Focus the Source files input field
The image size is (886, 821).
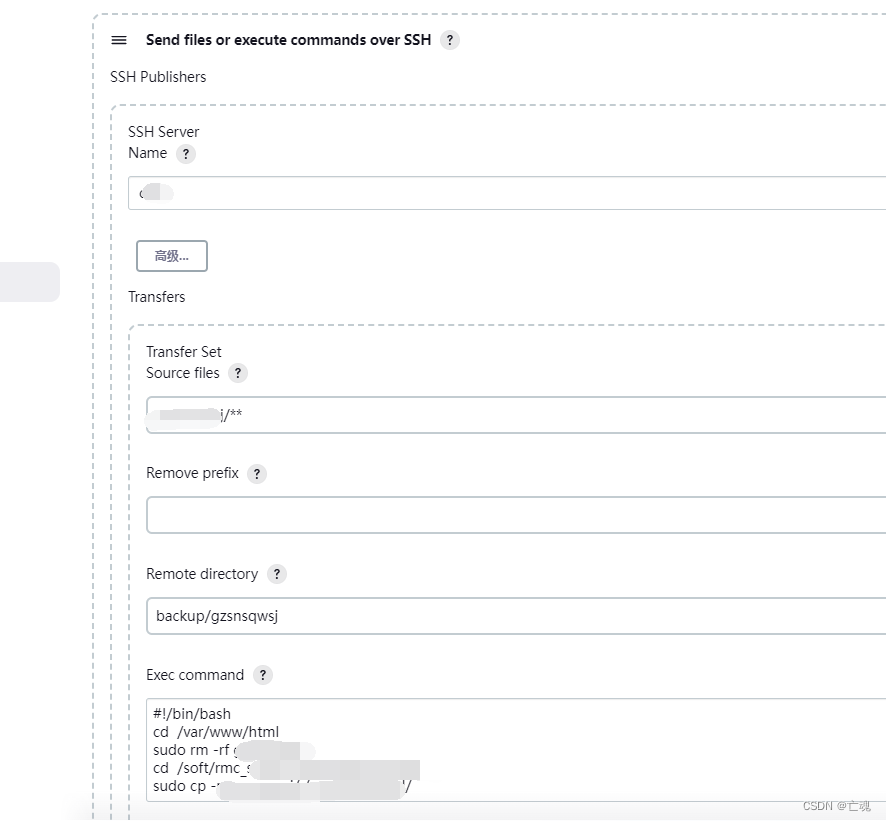516,415
